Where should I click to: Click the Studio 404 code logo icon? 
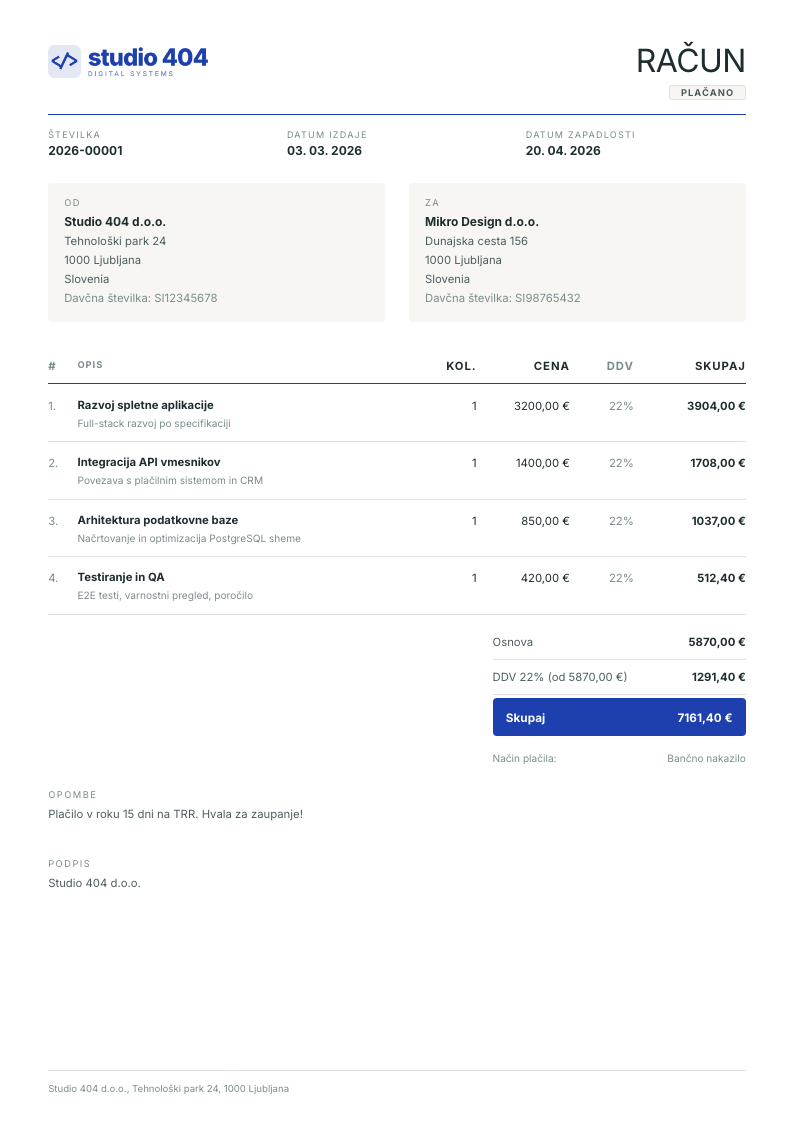[64, 62]
